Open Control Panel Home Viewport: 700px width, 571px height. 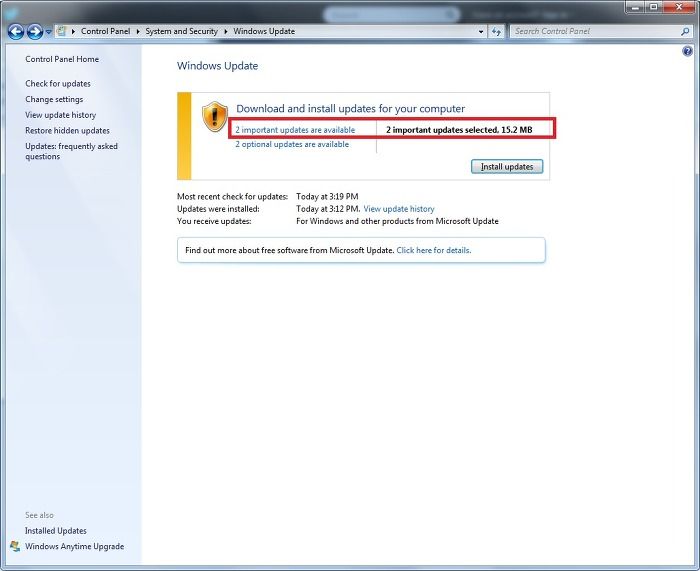point(62,59)
